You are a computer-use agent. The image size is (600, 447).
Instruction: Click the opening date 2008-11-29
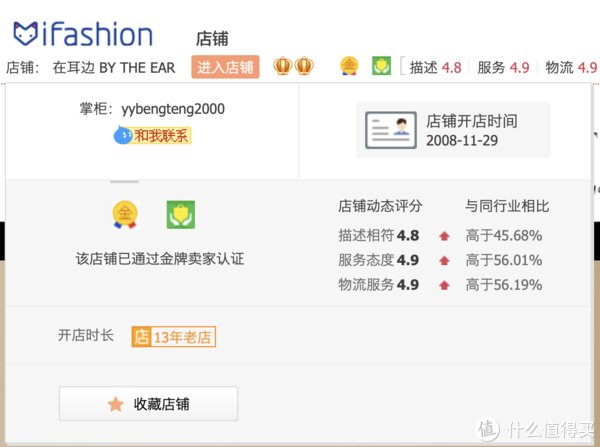click(462, 140)
